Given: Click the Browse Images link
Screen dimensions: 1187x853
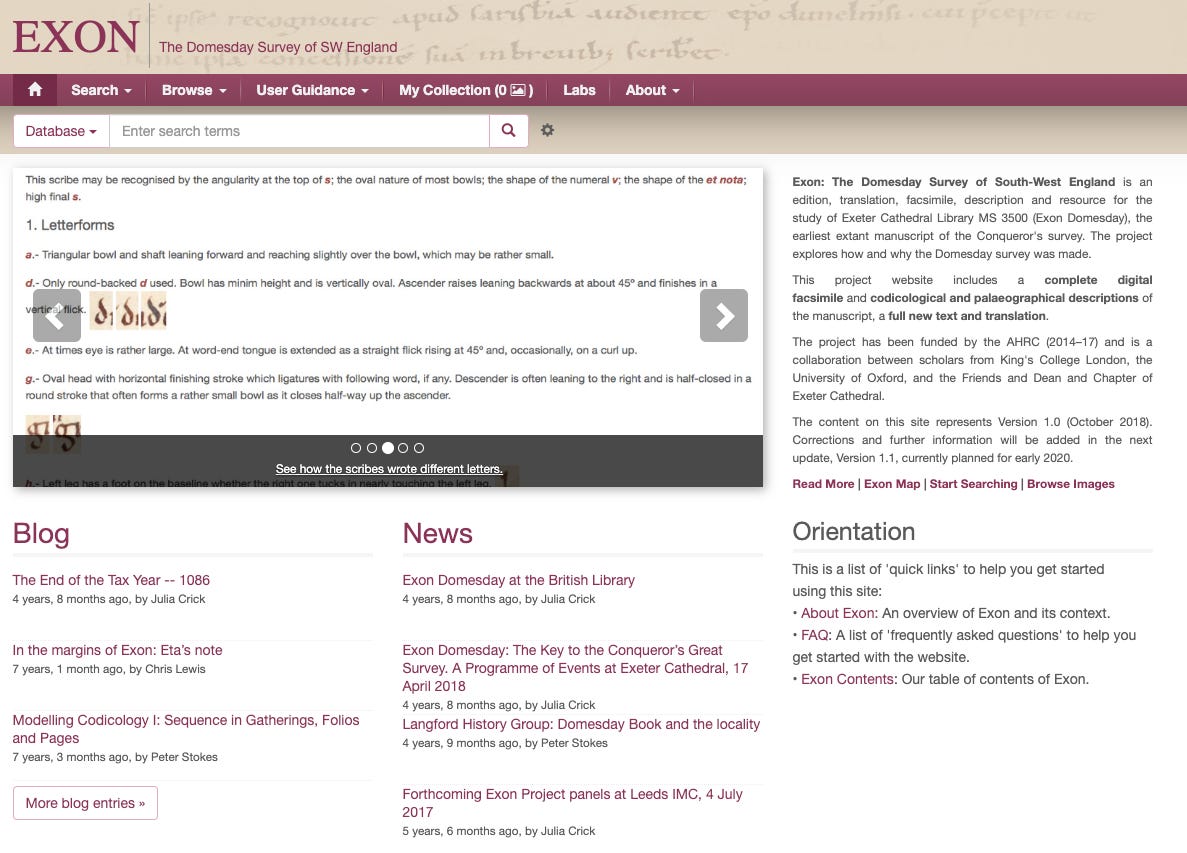Looking at the screenshot, I should [x=1070, y=484].
